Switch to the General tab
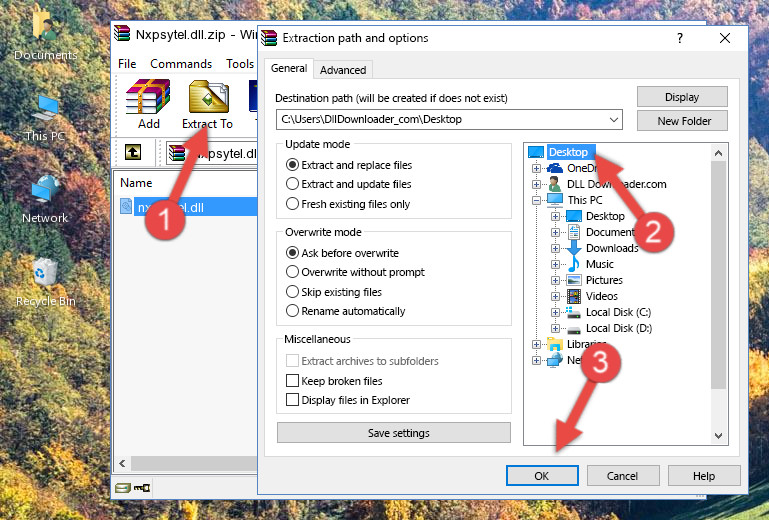 (x=289, y=68)
